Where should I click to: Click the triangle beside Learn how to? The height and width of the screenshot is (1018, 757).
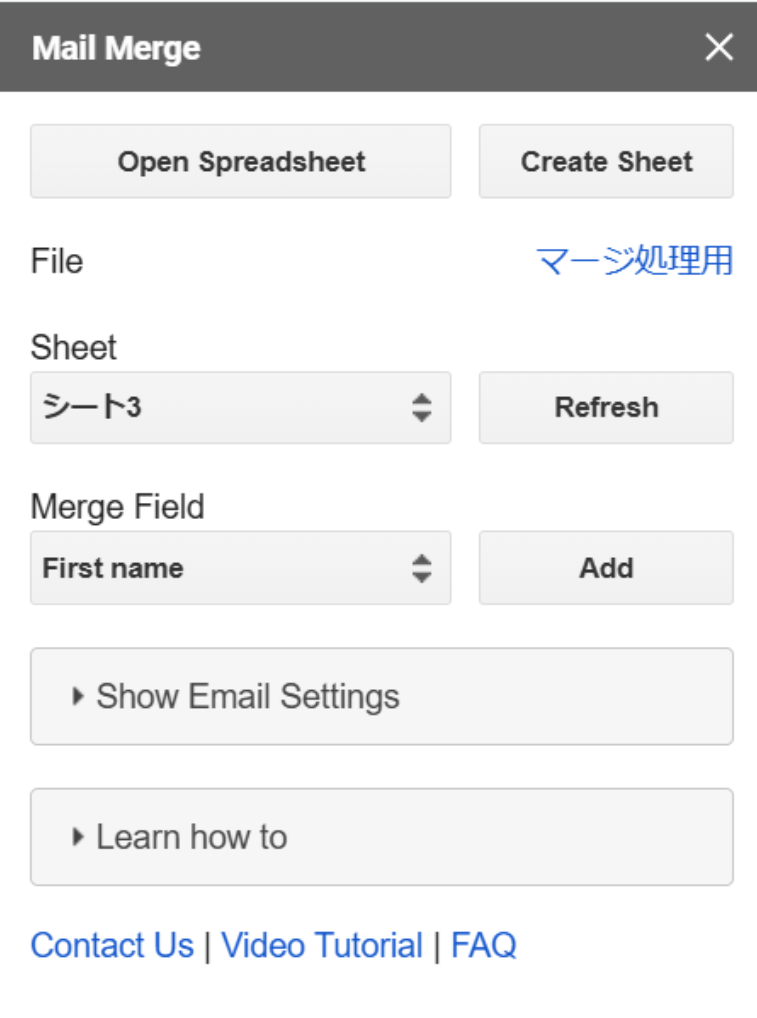78,837
